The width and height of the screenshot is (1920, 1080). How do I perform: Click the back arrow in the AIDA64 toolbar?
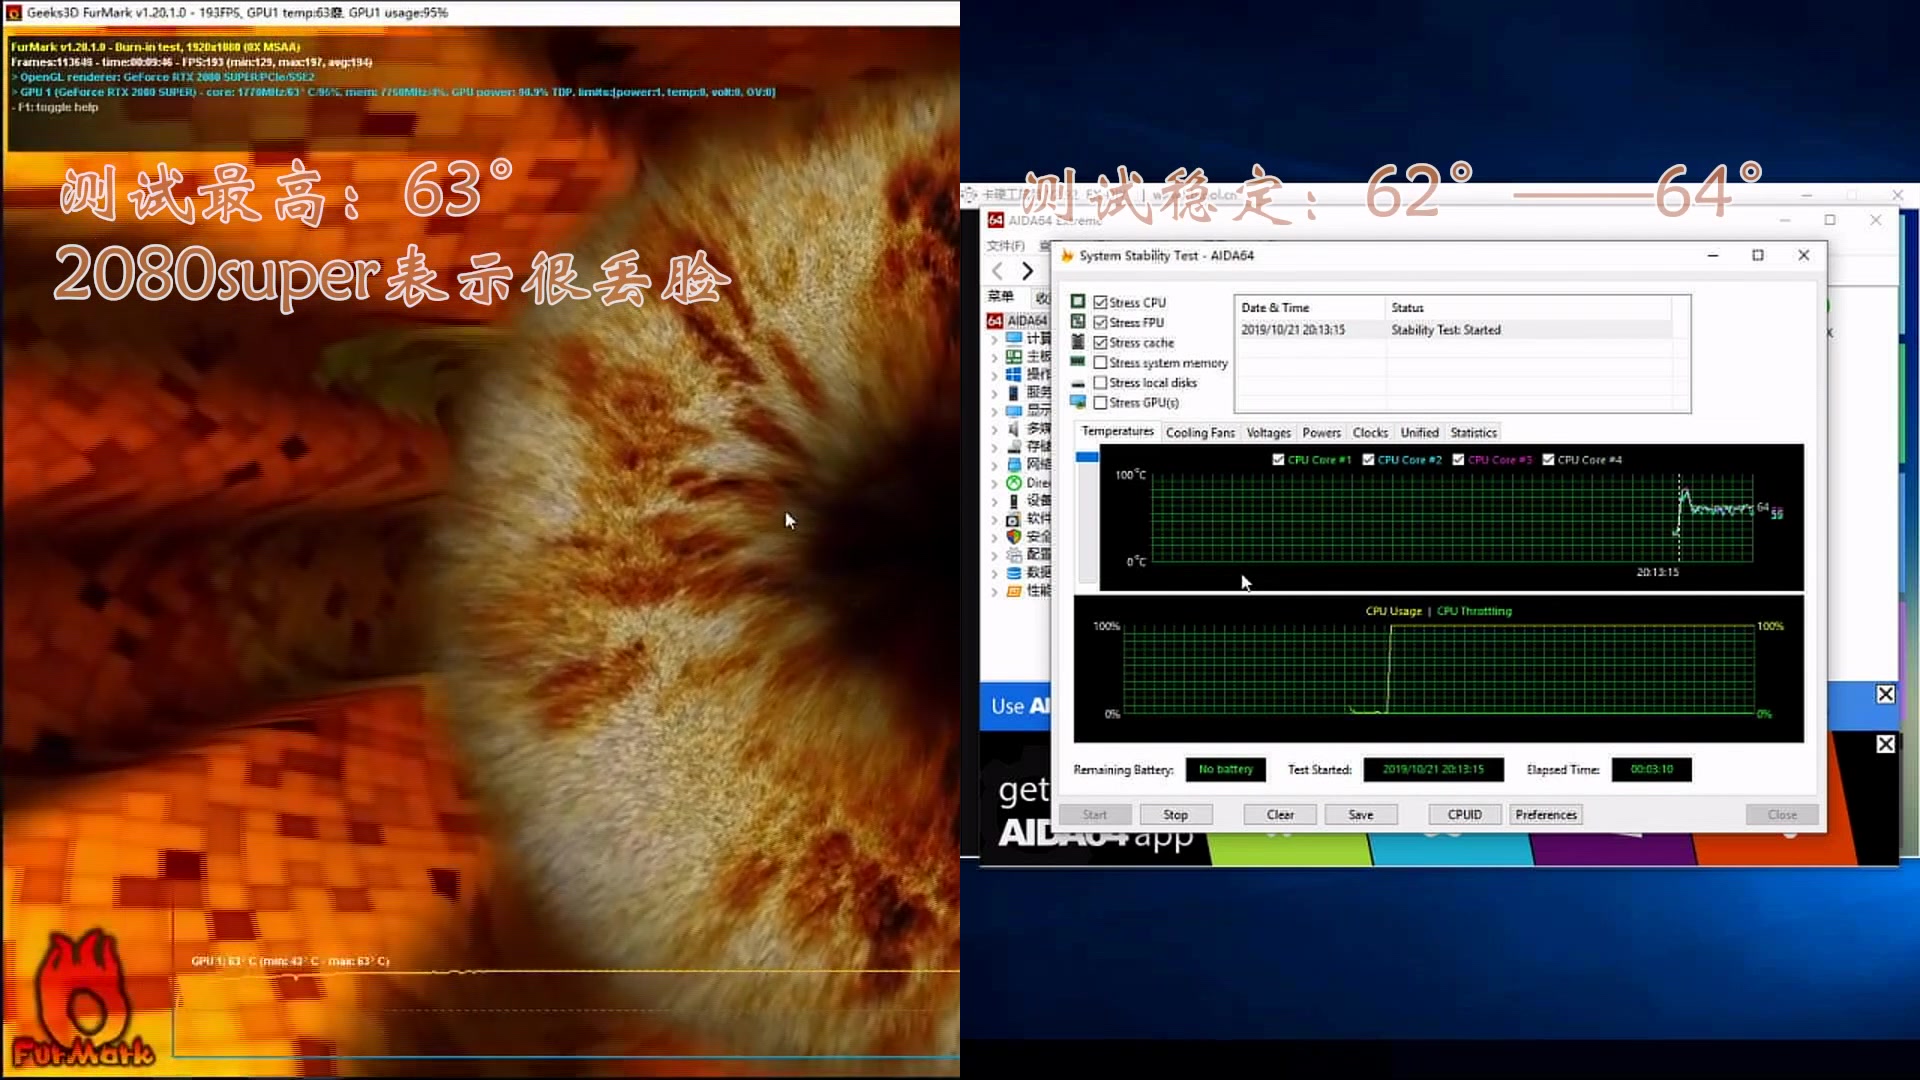point(997,271)
